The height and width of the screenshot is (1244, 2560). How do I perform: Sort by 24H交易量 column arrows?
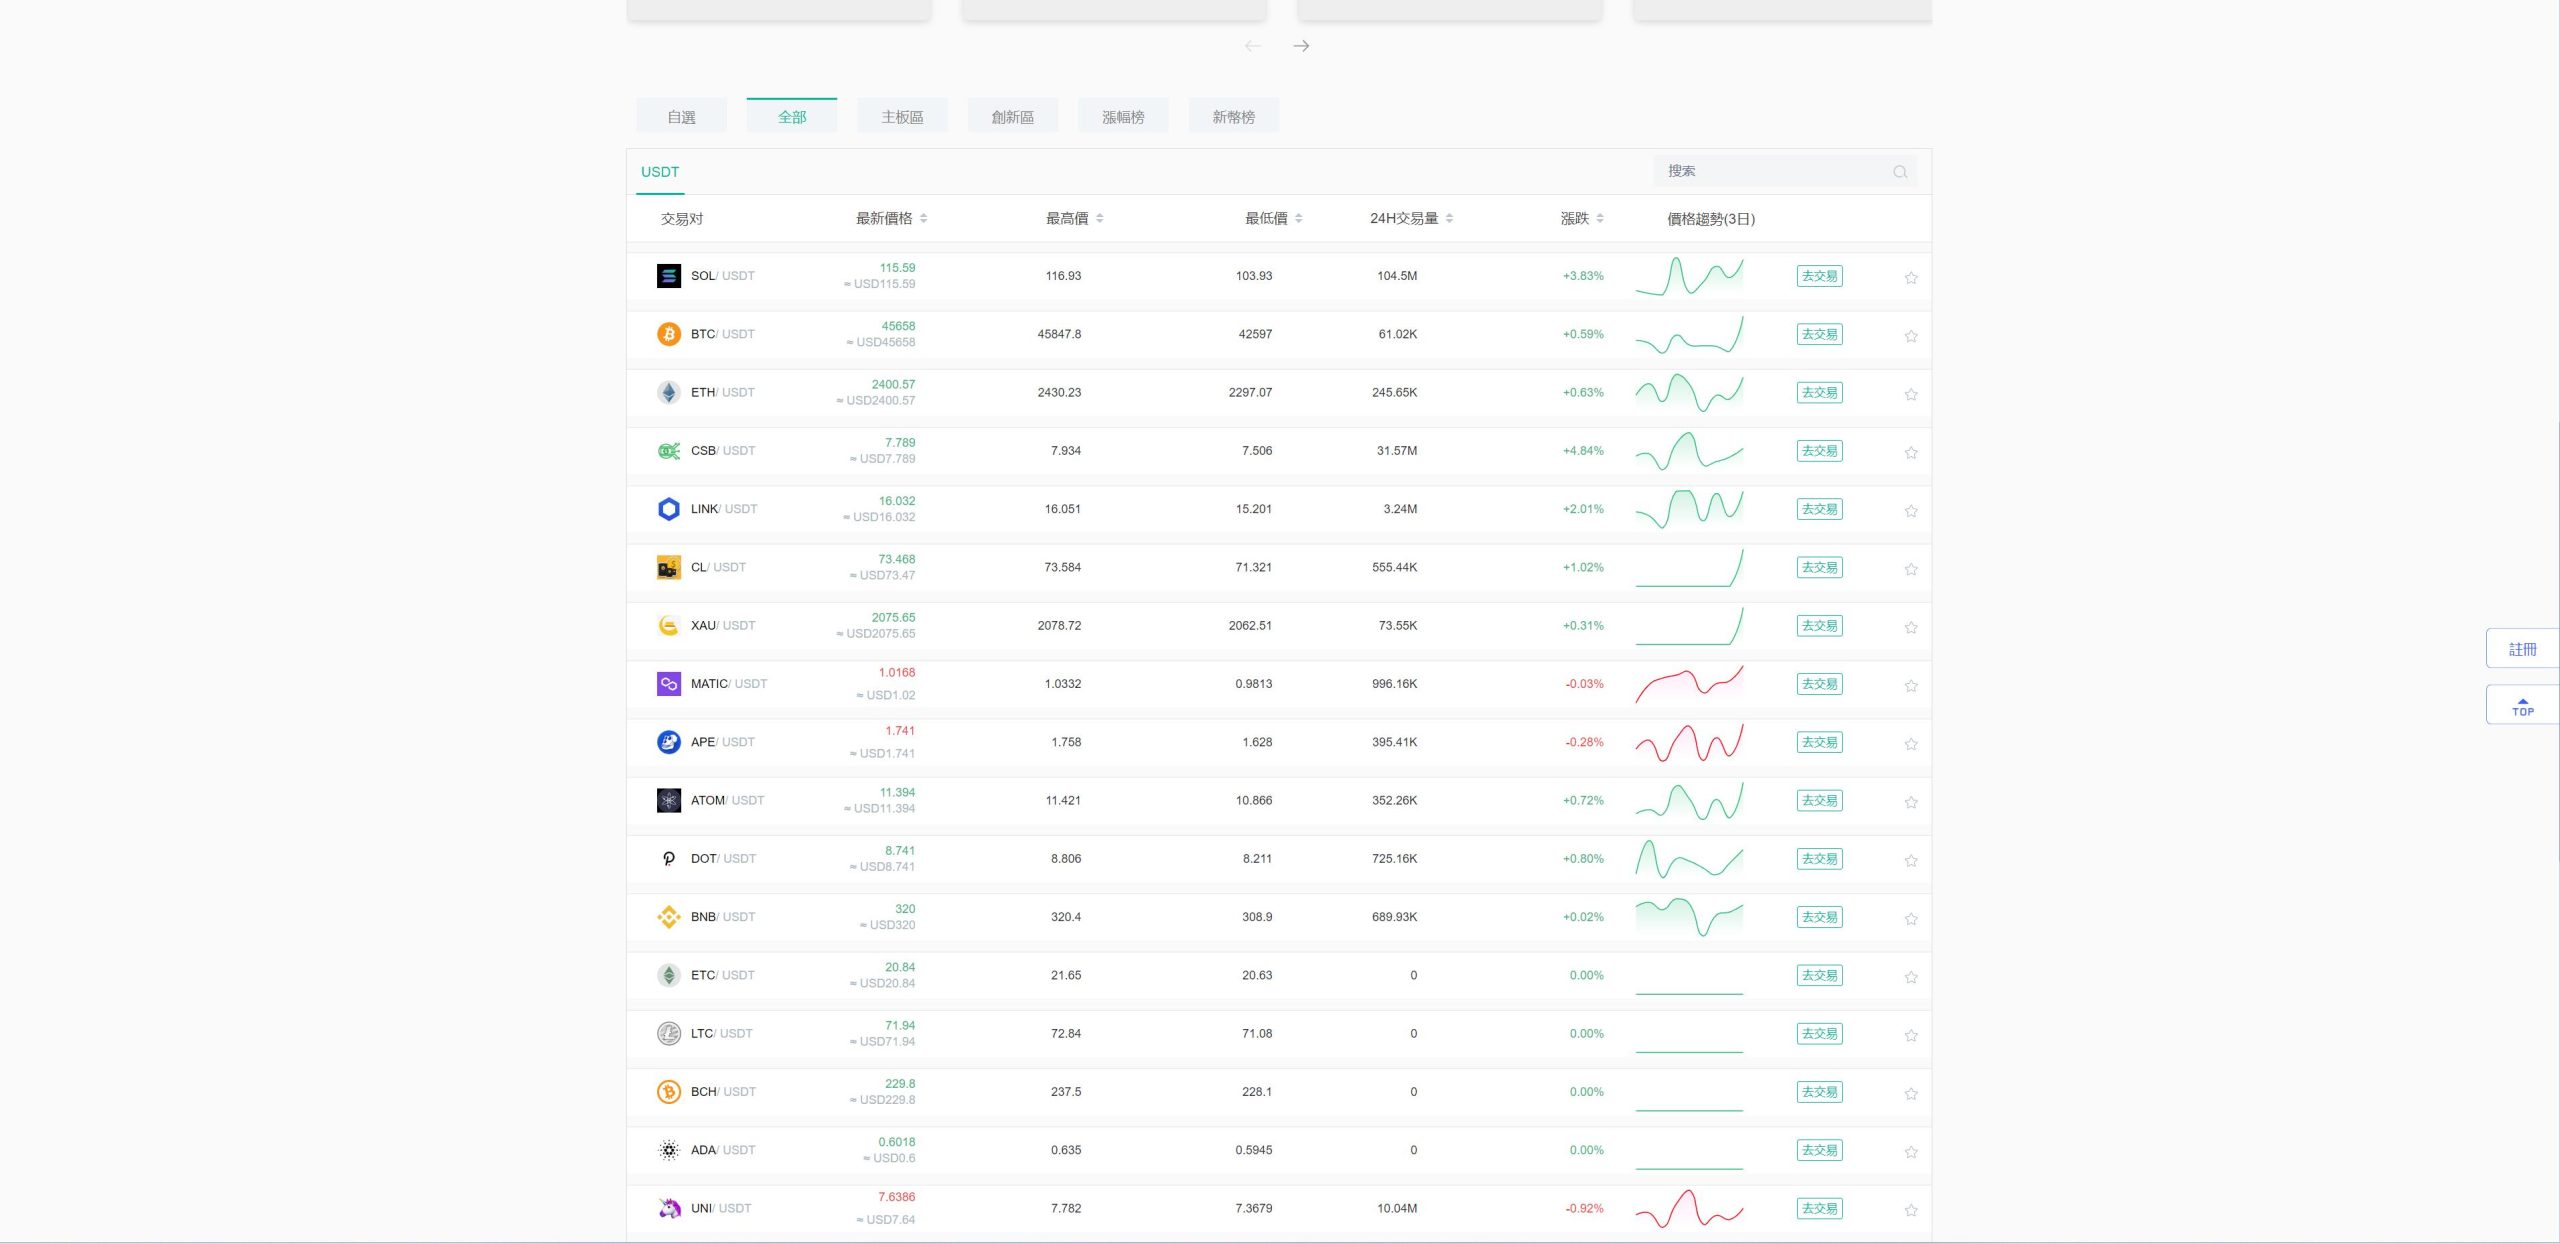[1449, 218]
